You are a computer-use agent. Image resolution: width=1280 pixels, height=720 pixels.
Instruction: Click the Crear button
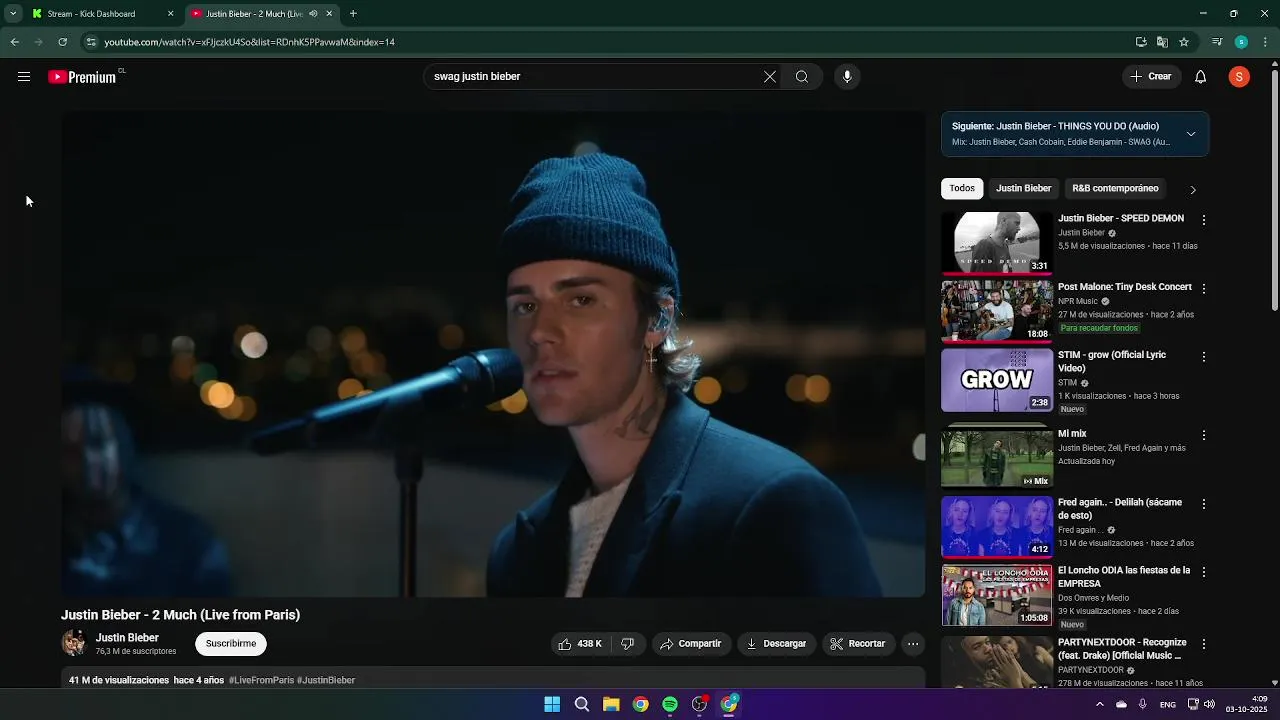(1151, 77)
